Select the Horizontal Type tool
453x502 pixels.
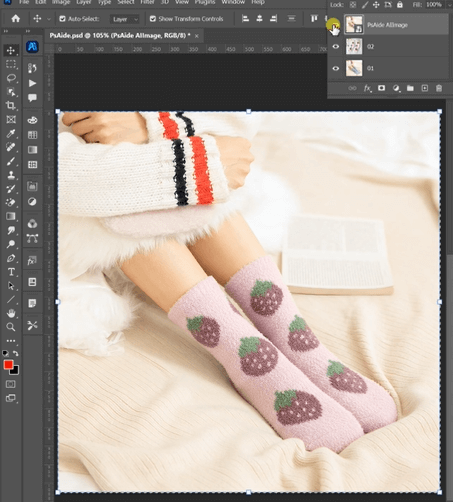[11, 272]
